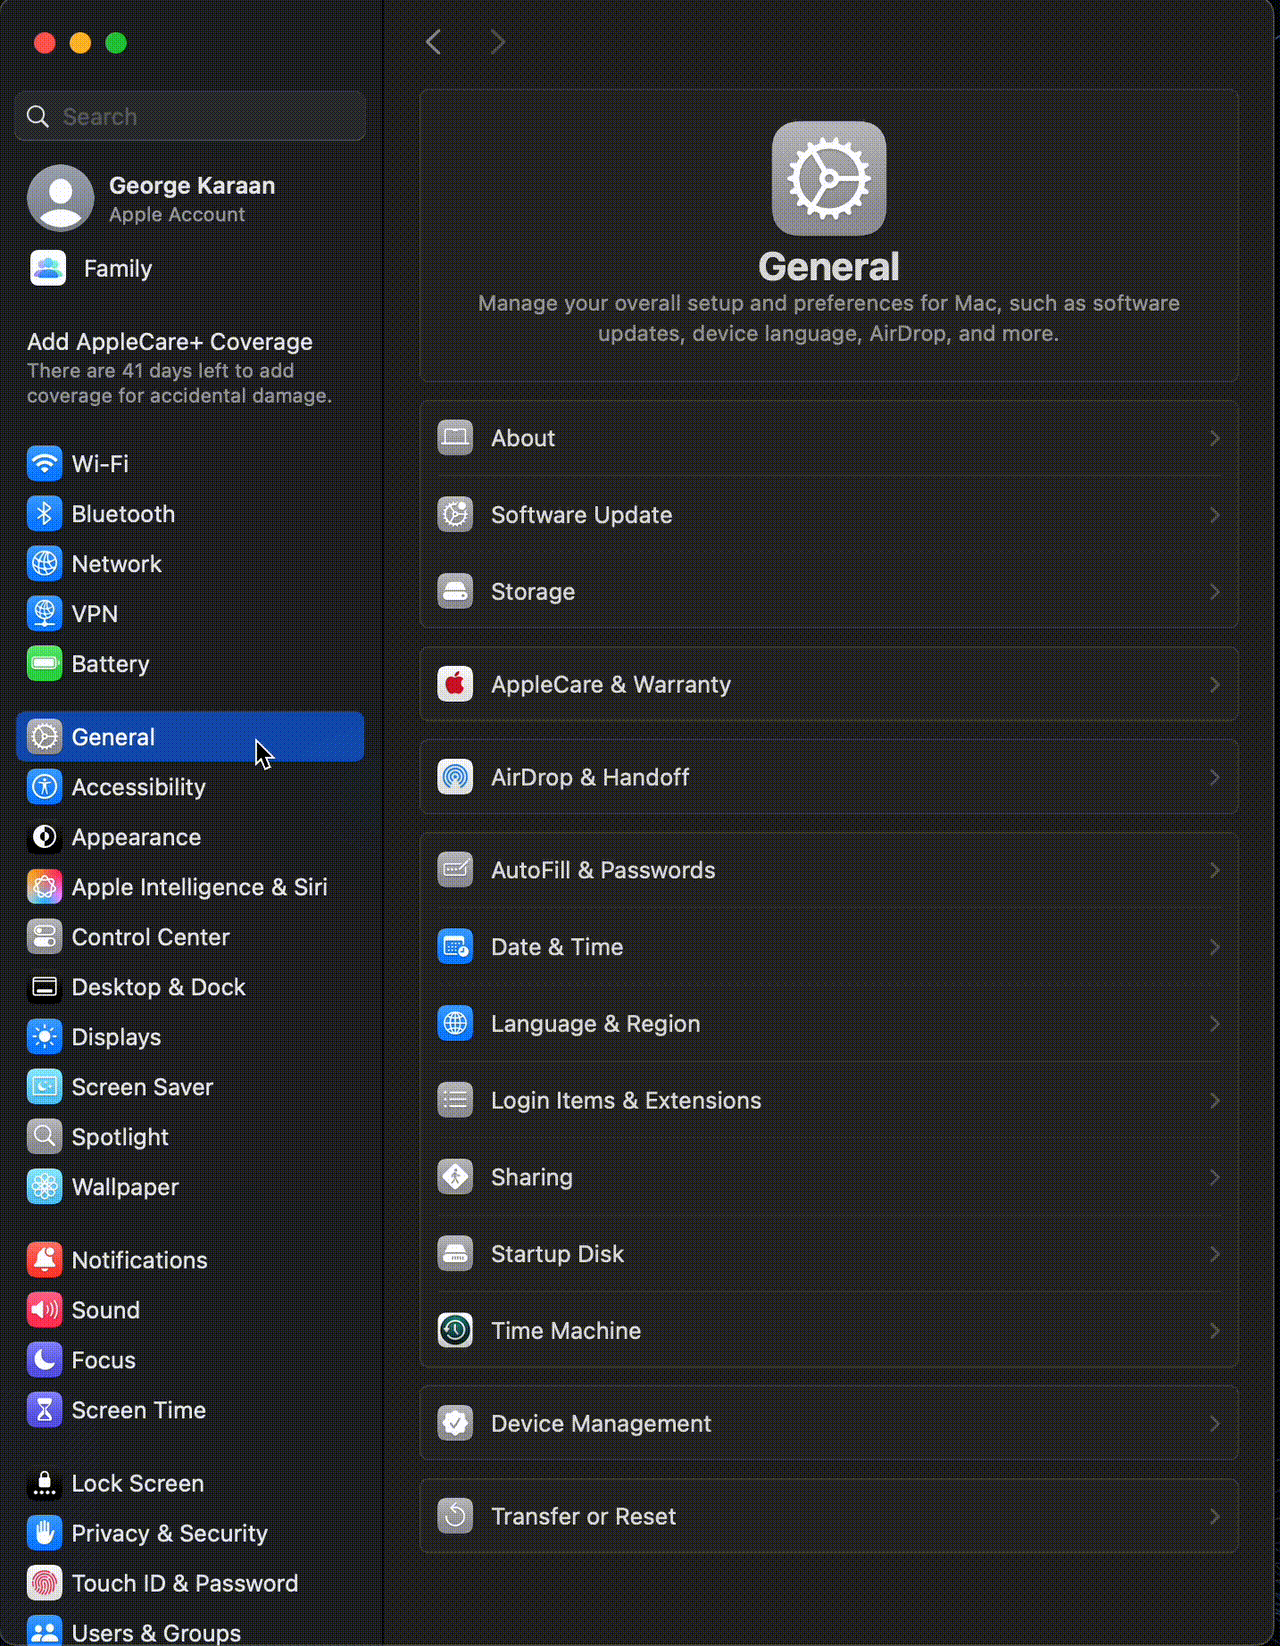The height and width of the screenshot is (1646, 1280).
Task: Click the large General gear icon
Action: pos(829,179)
